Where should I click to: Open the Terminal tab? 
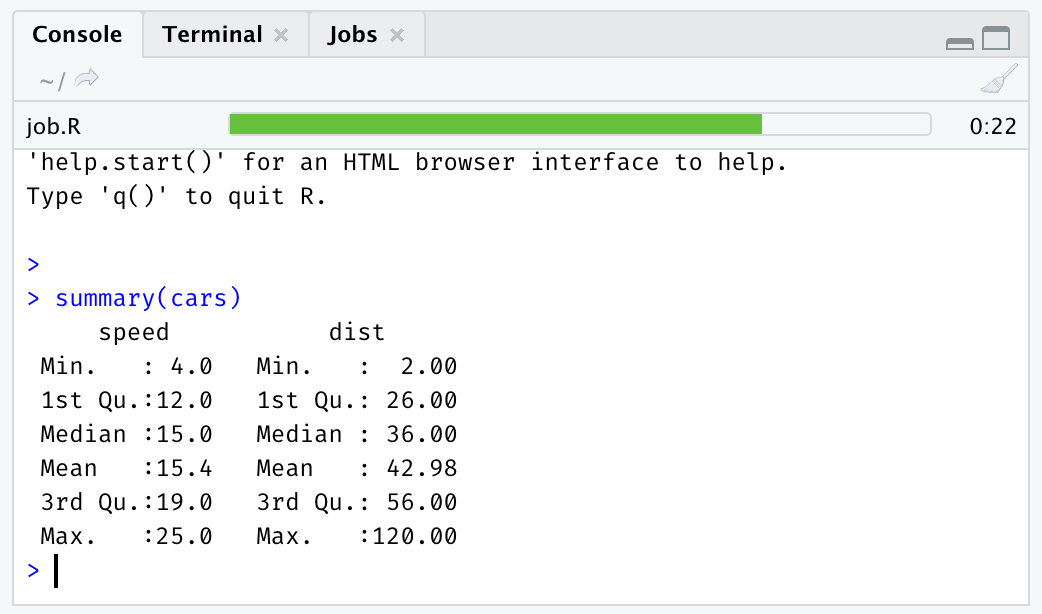click(x=212, y=35)
